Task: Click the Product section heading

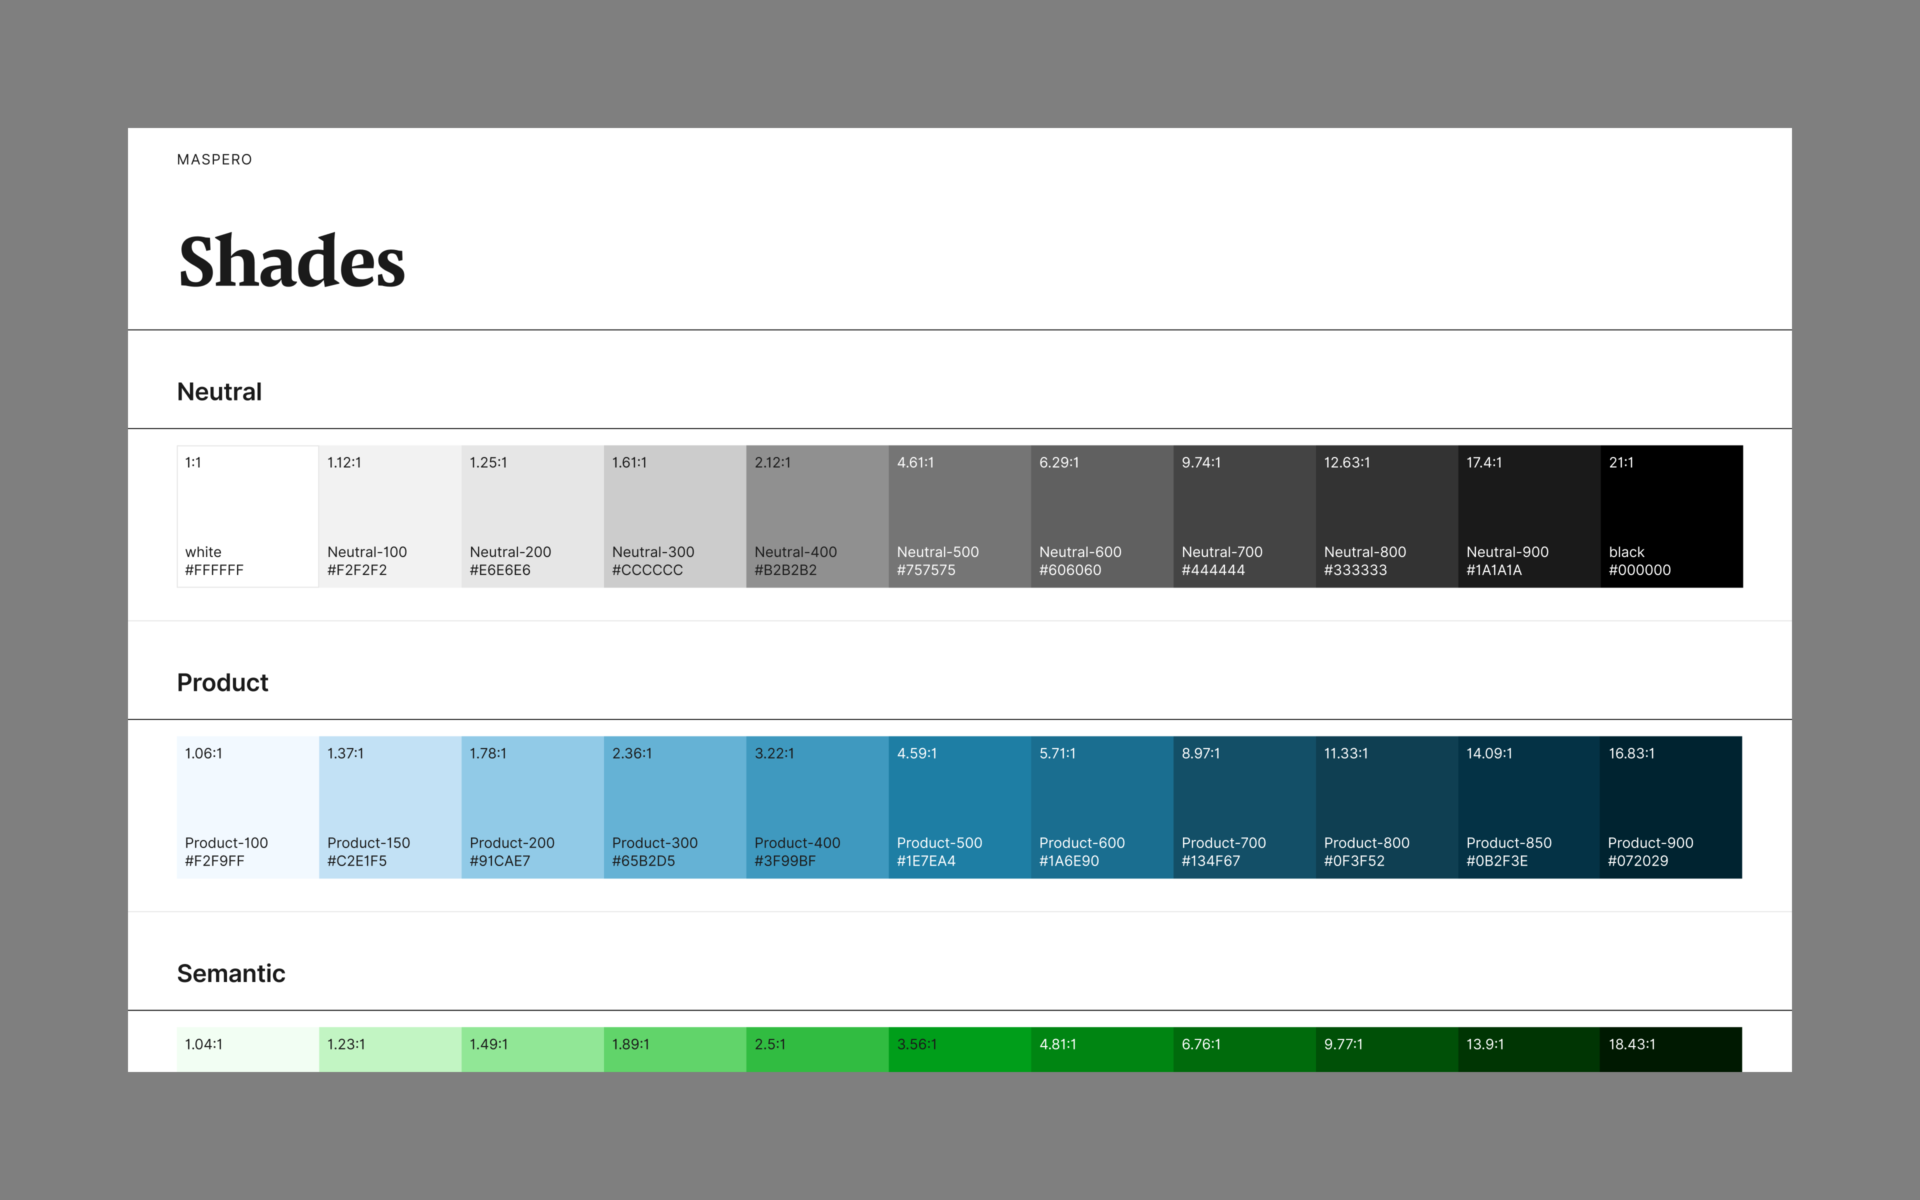Action: tap(222, 683)
